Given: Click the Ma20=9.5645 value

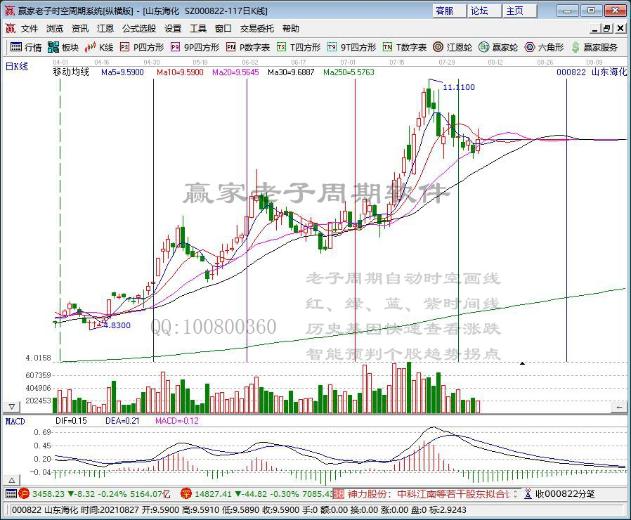Looking at the screenshot, I should tap(235, 72).
